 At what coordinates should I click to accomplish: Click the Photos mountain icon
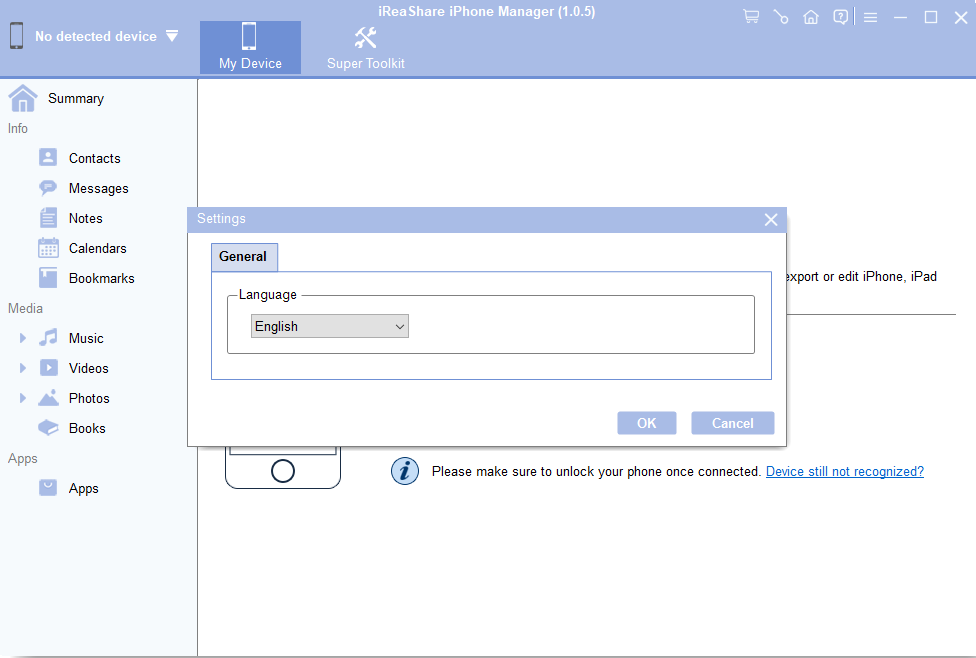(48, 398)
